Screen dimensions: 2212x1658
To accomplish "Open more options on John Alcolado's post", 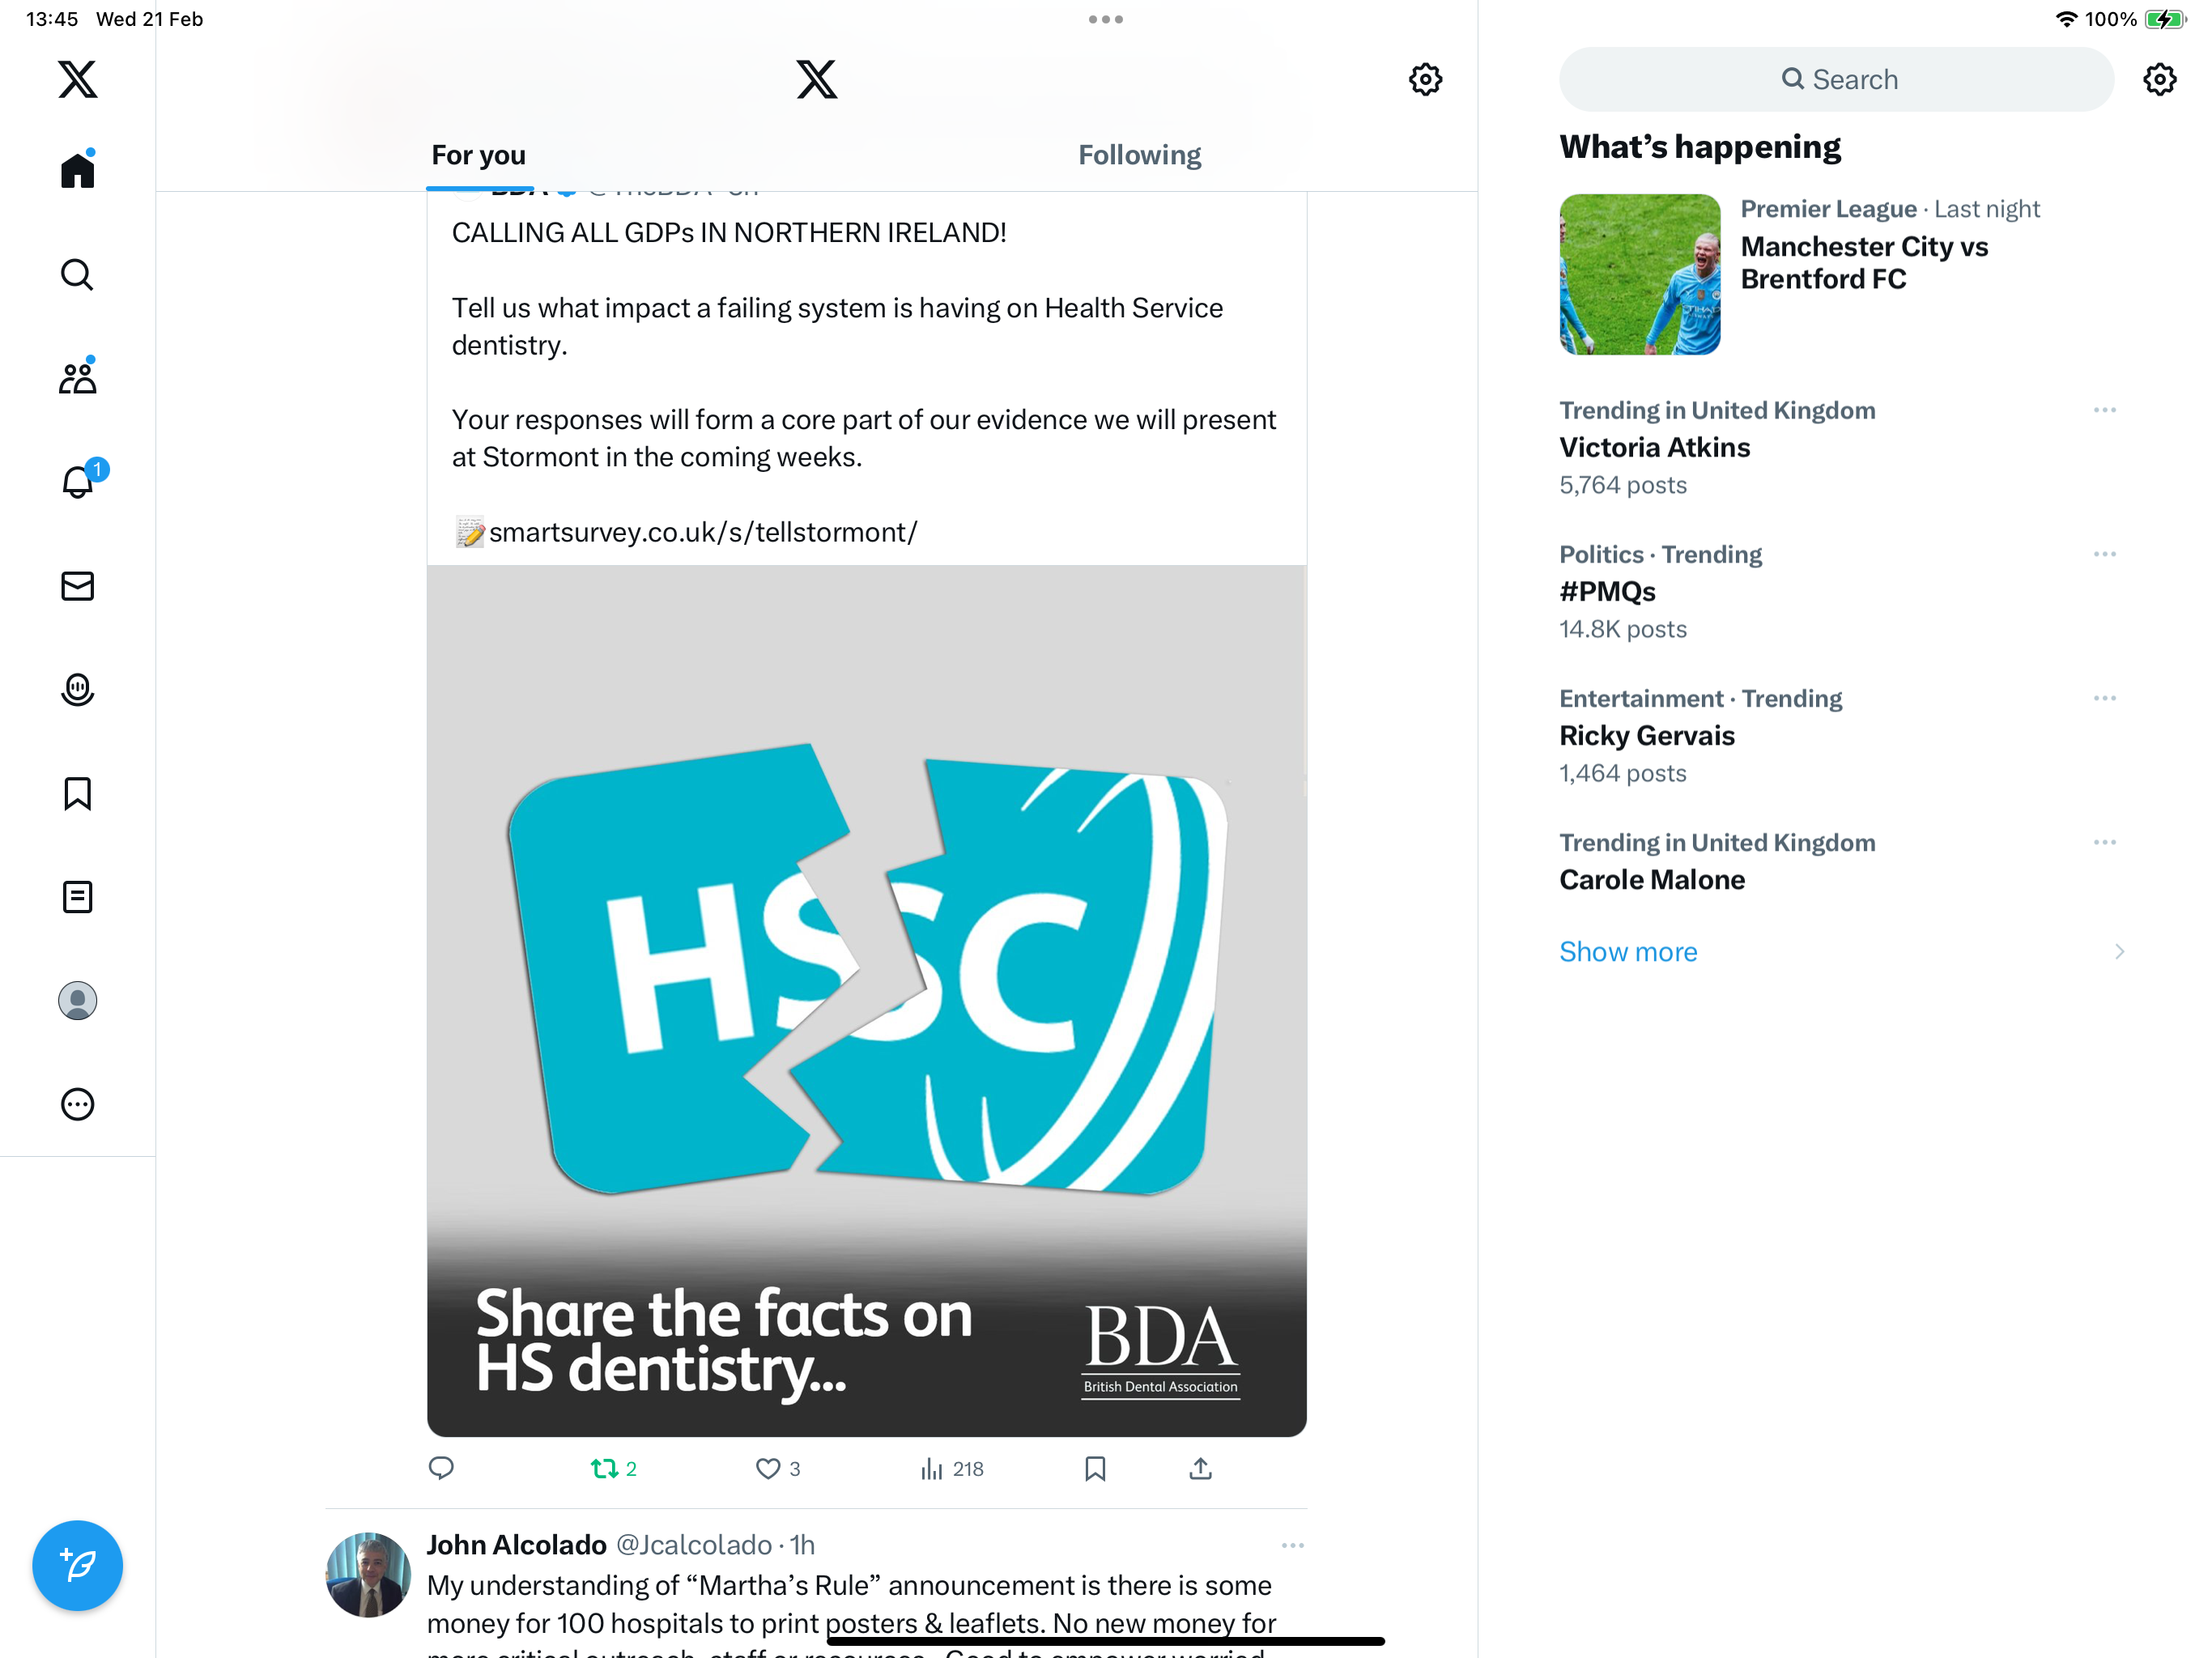I will [x=1292, y=1545].
